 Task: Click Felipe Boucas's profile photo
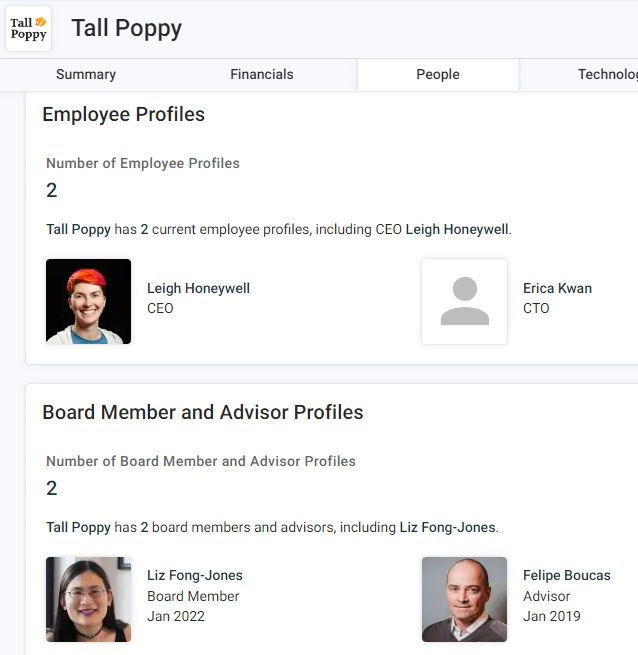(x=465, y=599)
